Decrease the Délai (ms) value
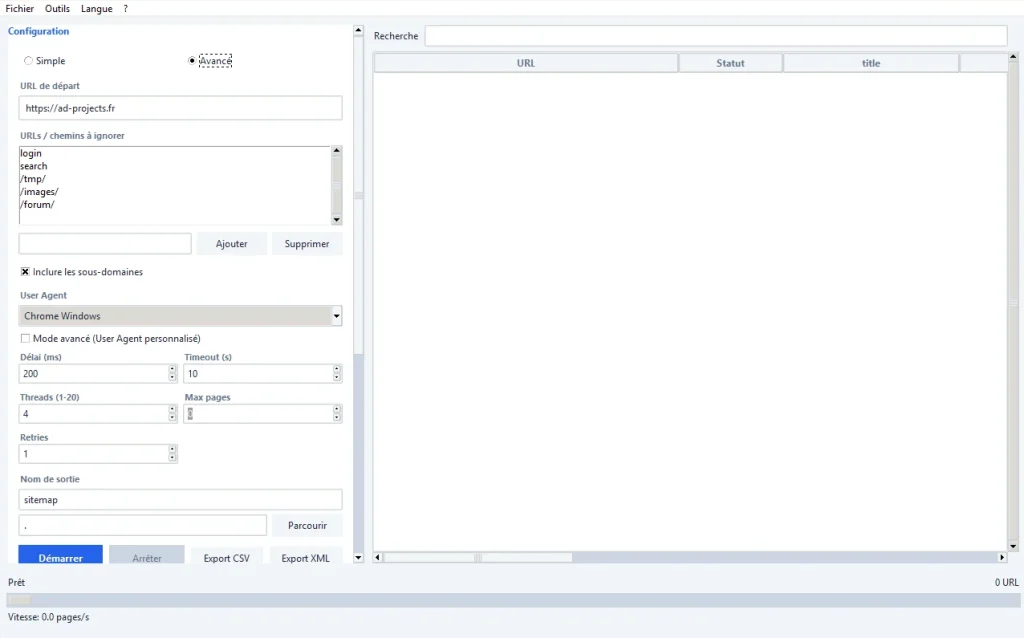 [x=172, y=377]
